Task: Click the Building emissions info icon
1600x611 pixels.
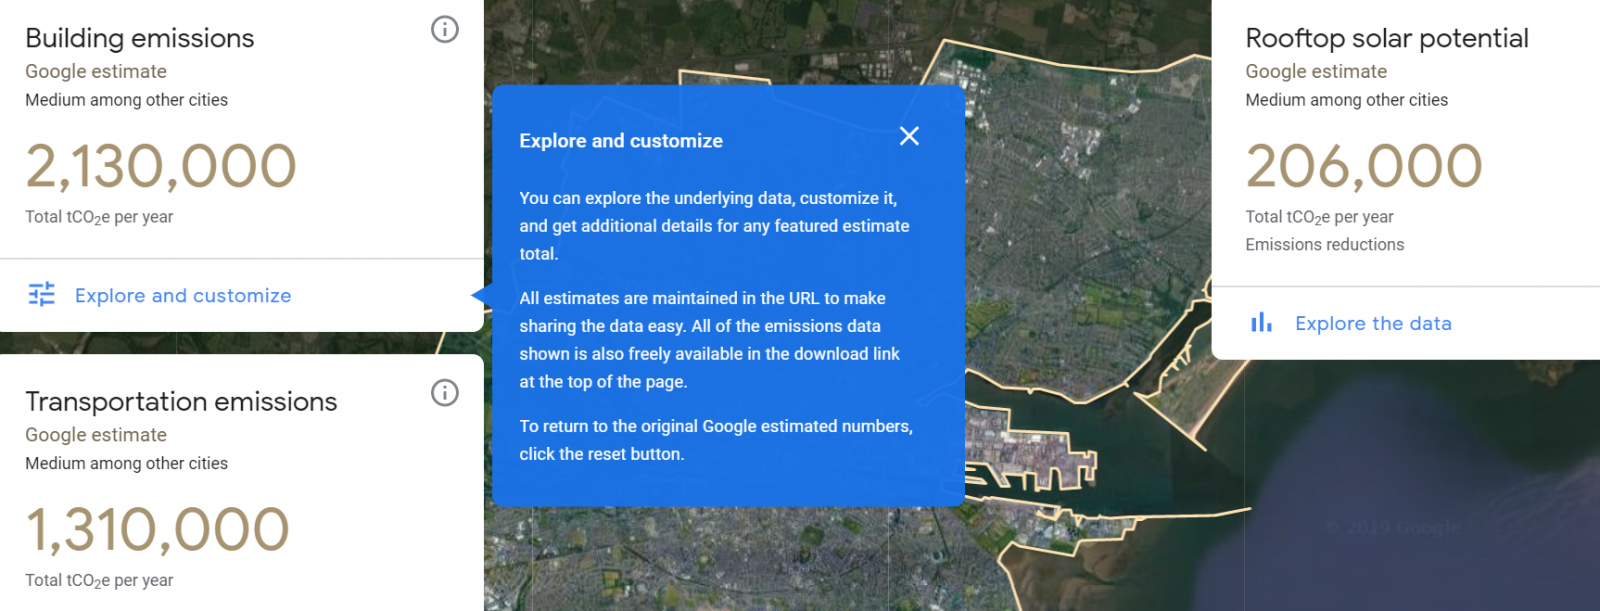Action: click(445, 30)
